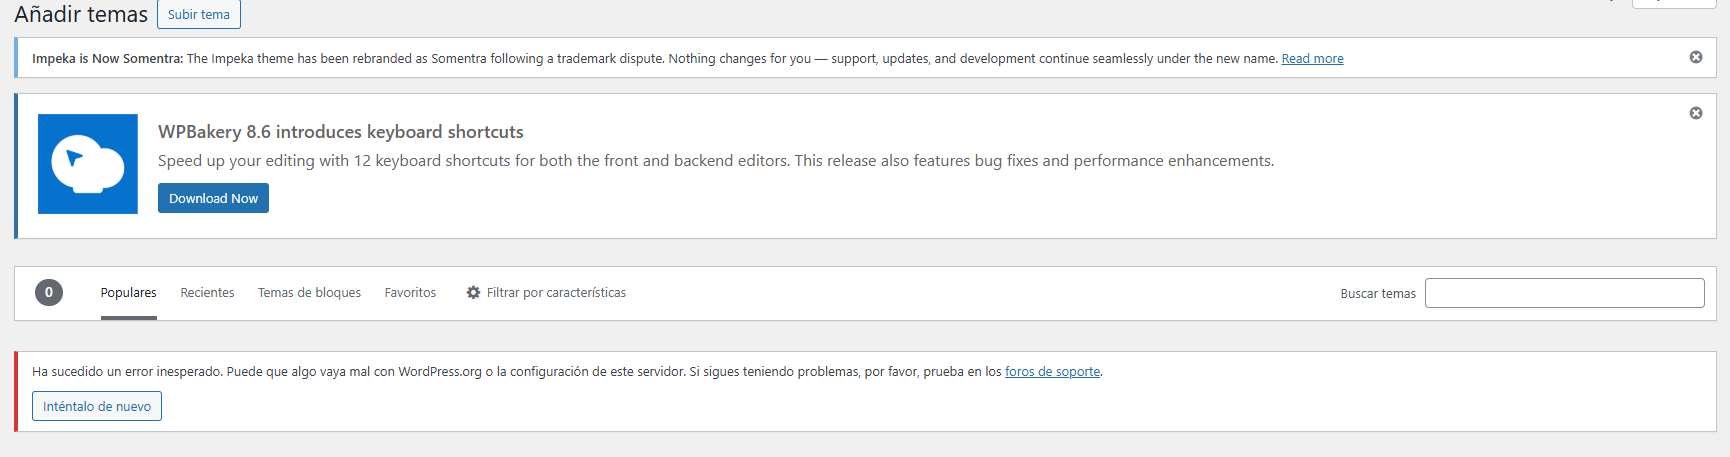Click the theme count badge showing 0
This screenshot has width=1730, height=457.
coord(49,292)
